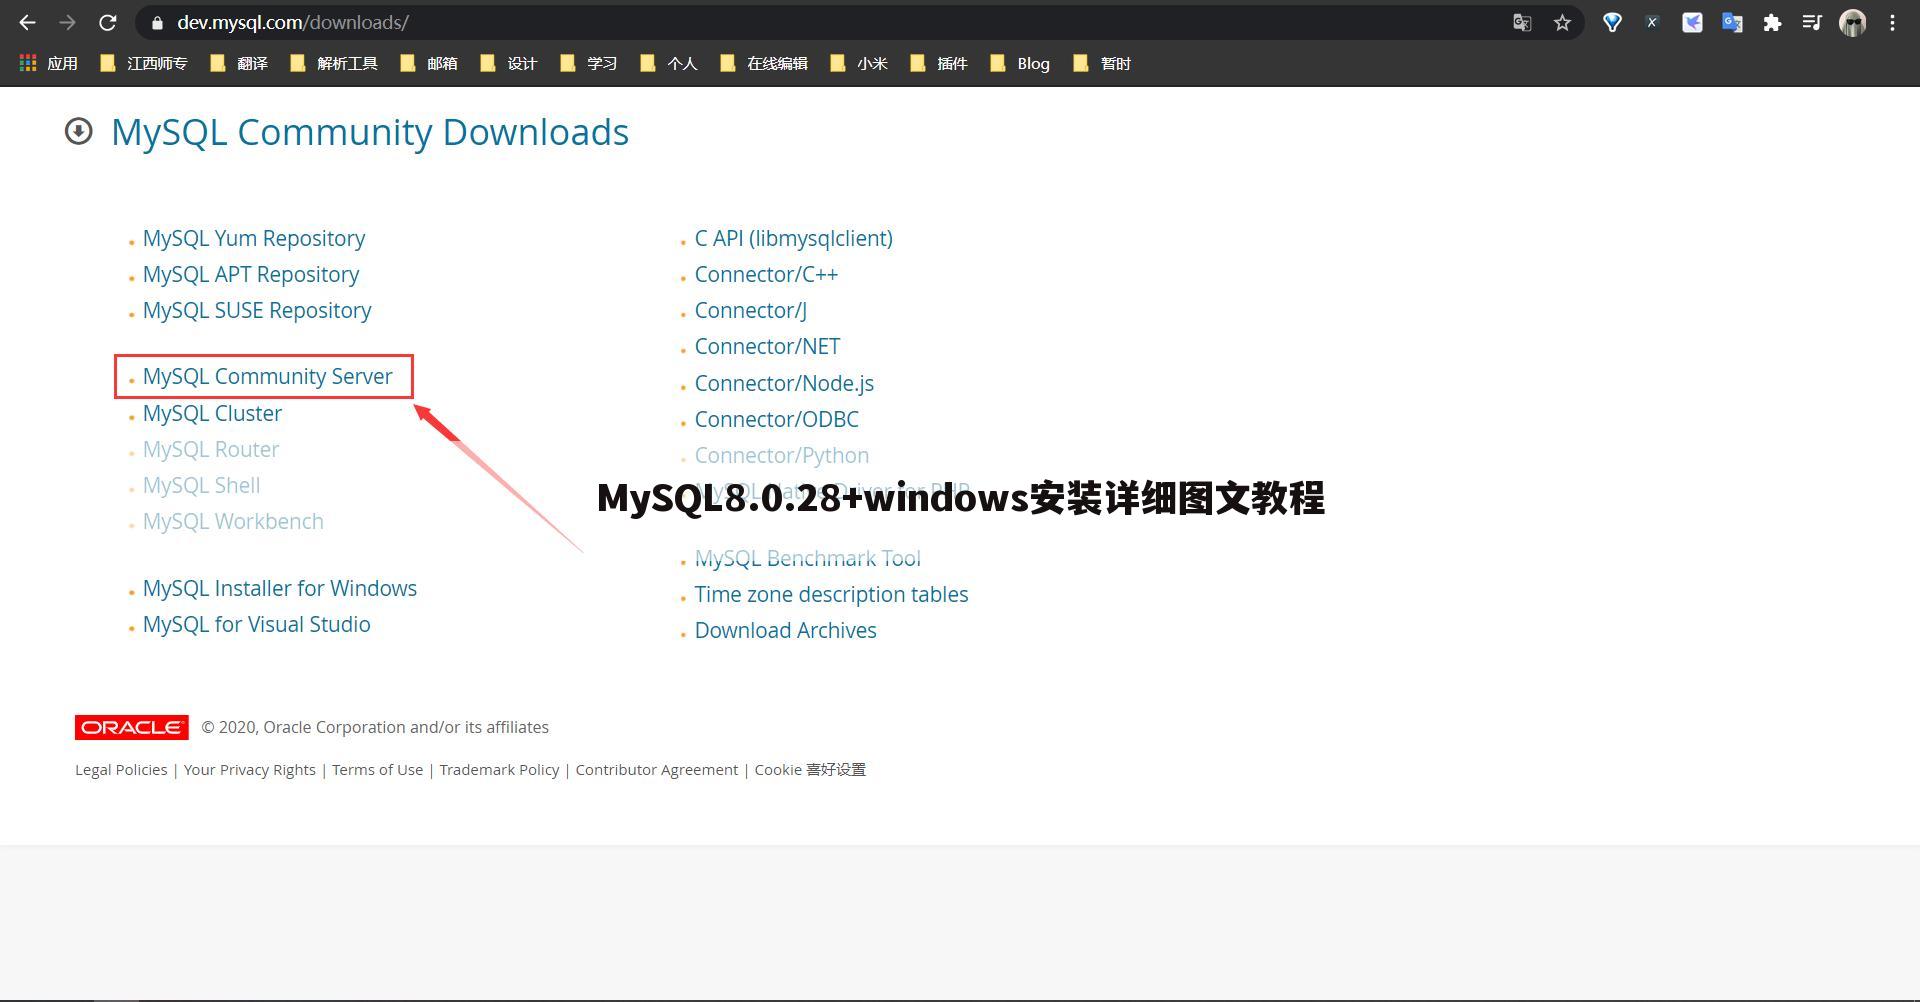Screen dimensions: 1920x1002
Task: Reload the page with refresh icon
Action: (108, 22)
